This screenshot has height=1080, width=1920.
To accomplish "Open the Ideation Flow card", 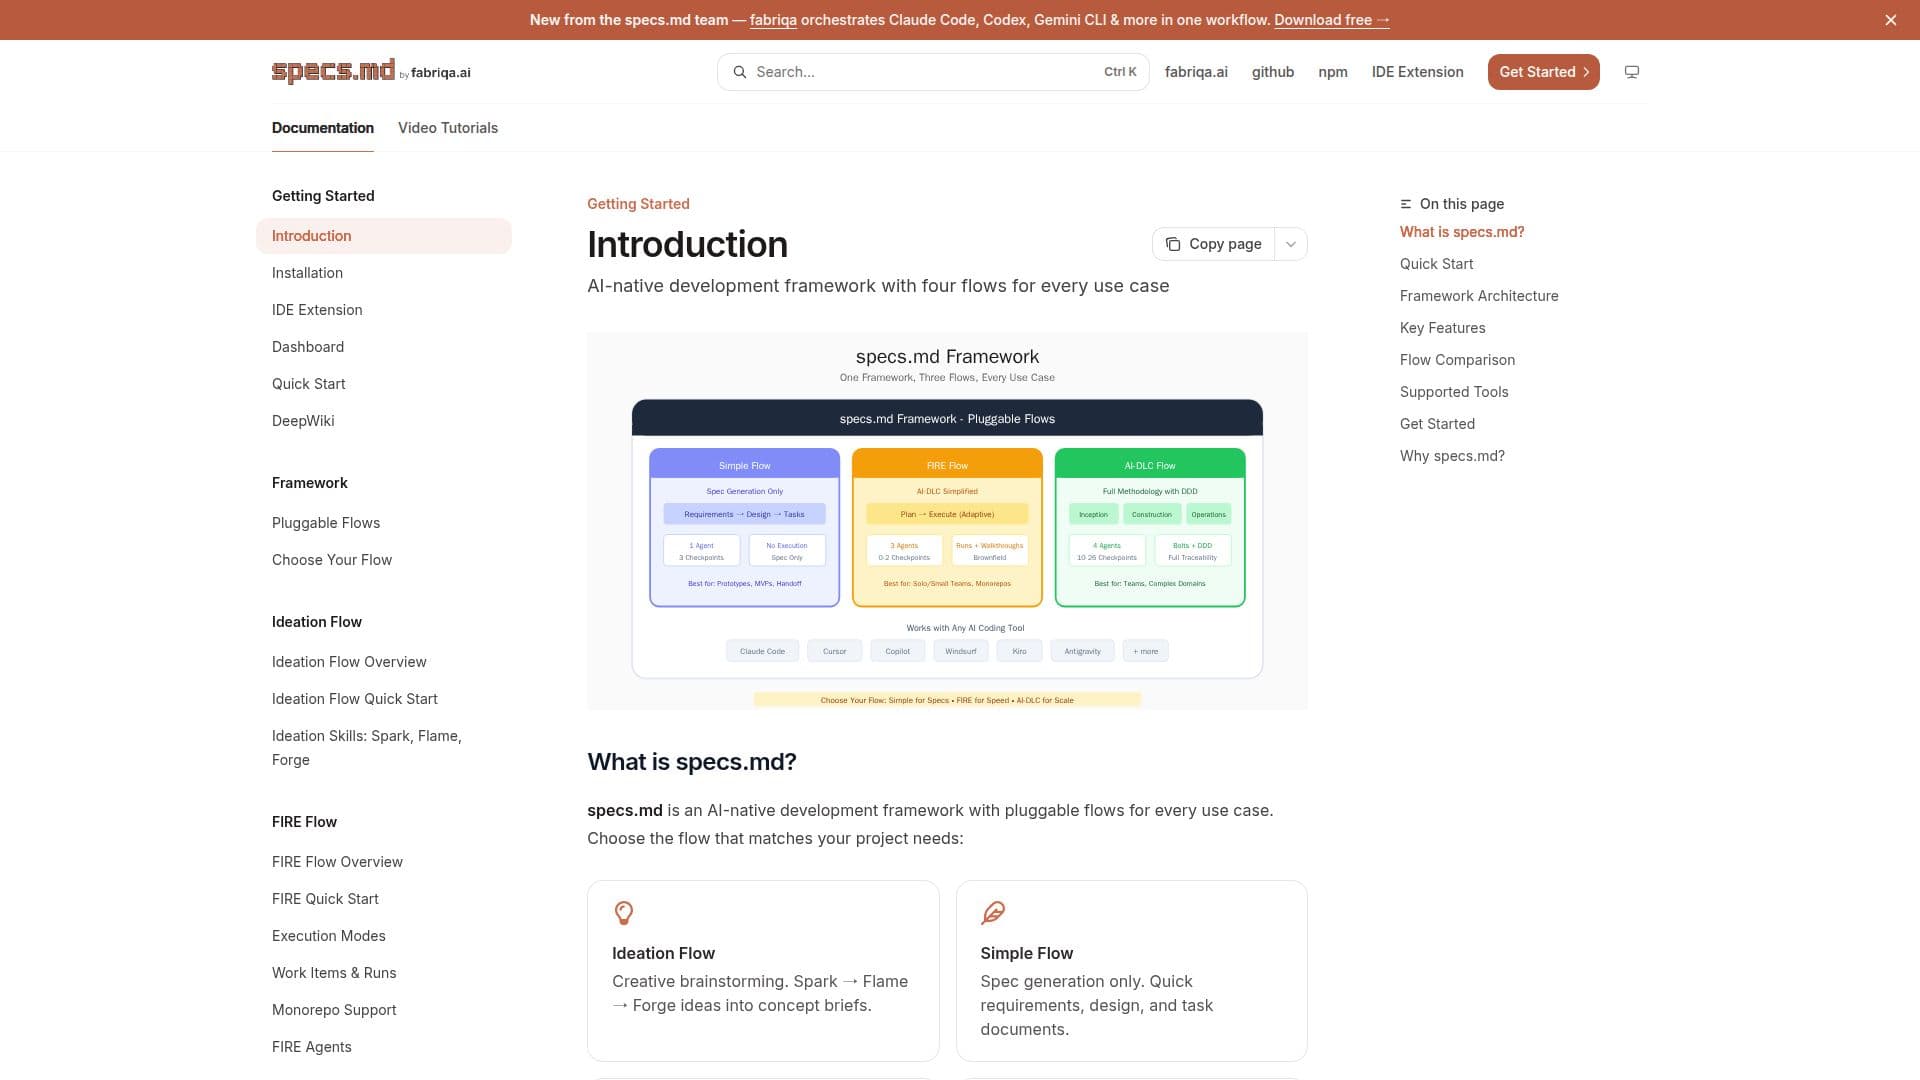I will click(x=763, y=971).
